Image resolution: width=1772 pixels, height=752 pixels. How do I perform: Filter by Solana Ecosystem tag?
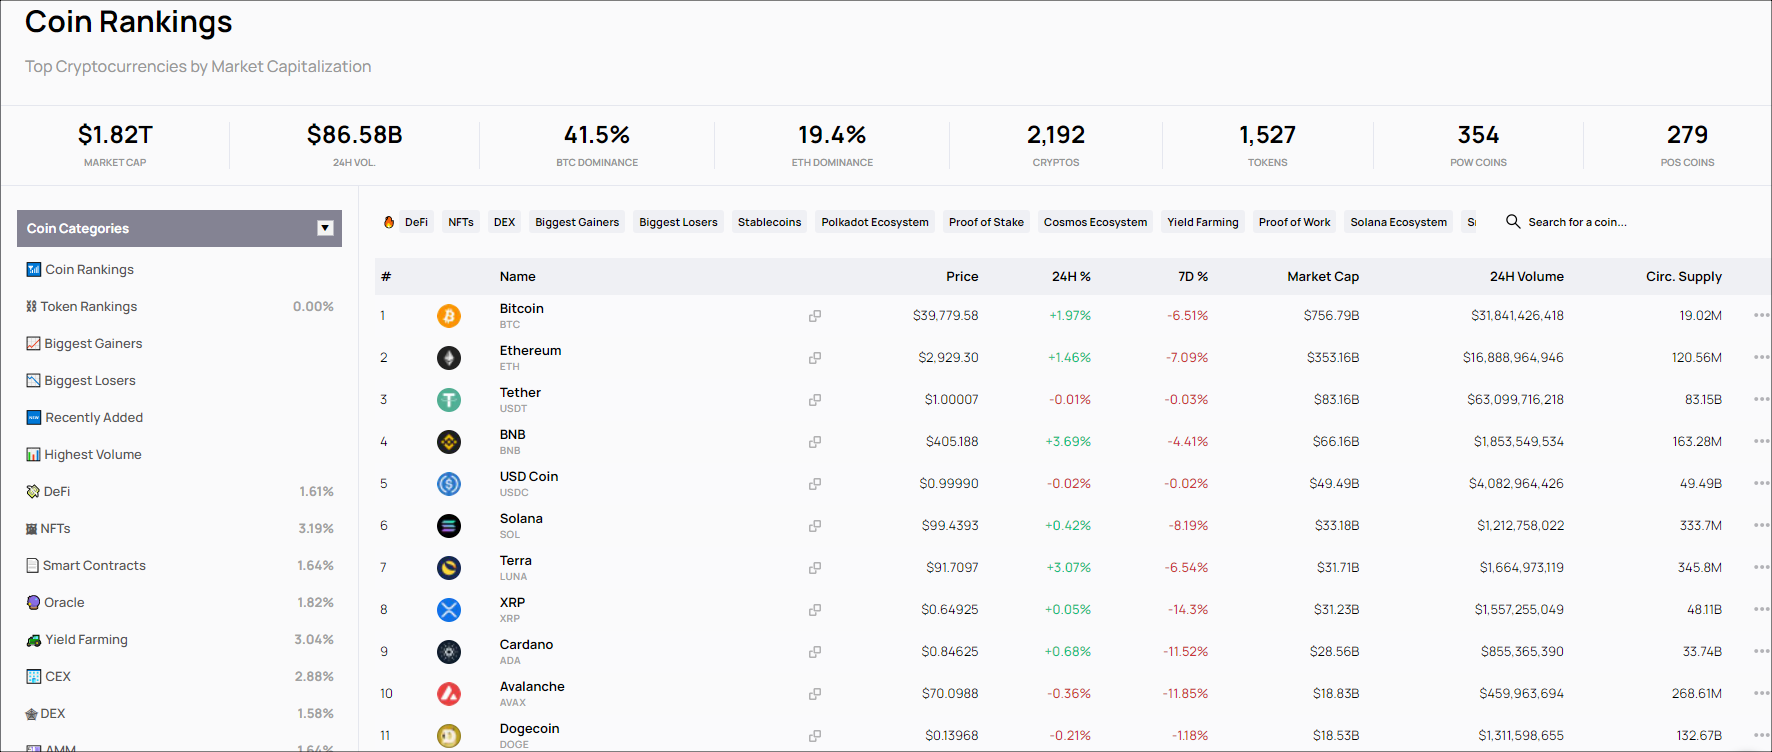pos(1399,222)
